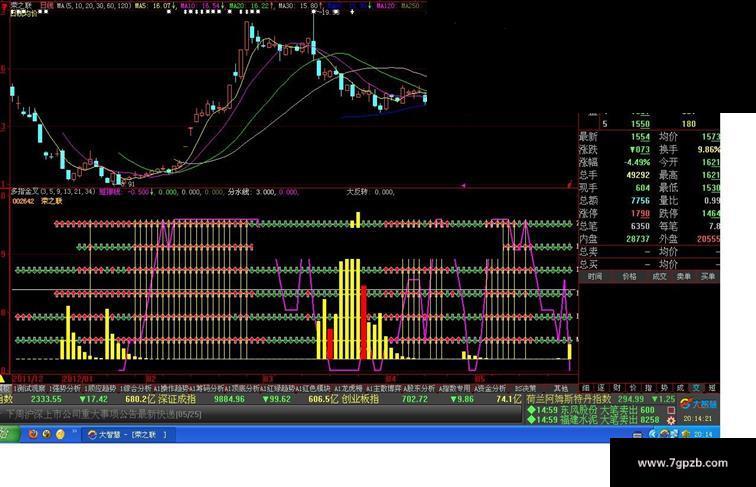Click the Windows Start button

(x=10, y=434)
